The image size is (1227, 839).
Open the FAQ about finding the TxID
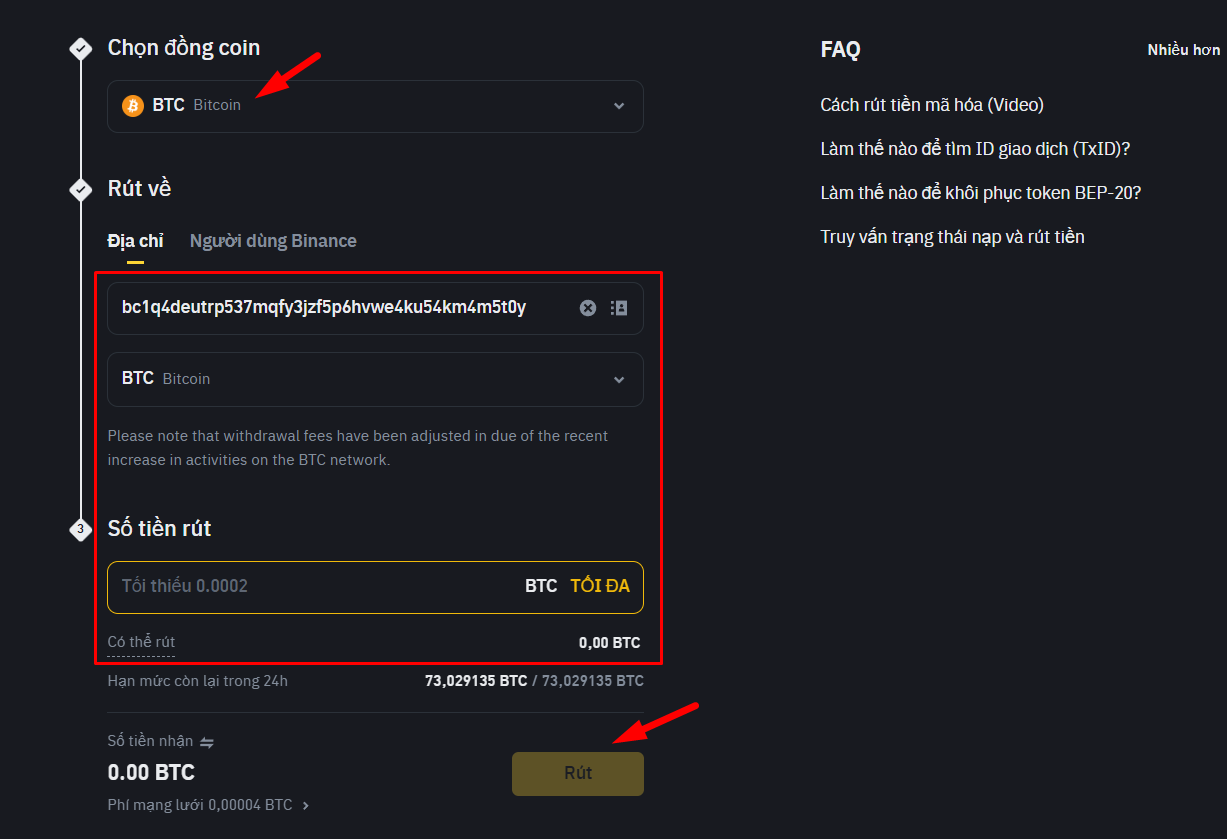pyautogui.click(x=975, y=149)
